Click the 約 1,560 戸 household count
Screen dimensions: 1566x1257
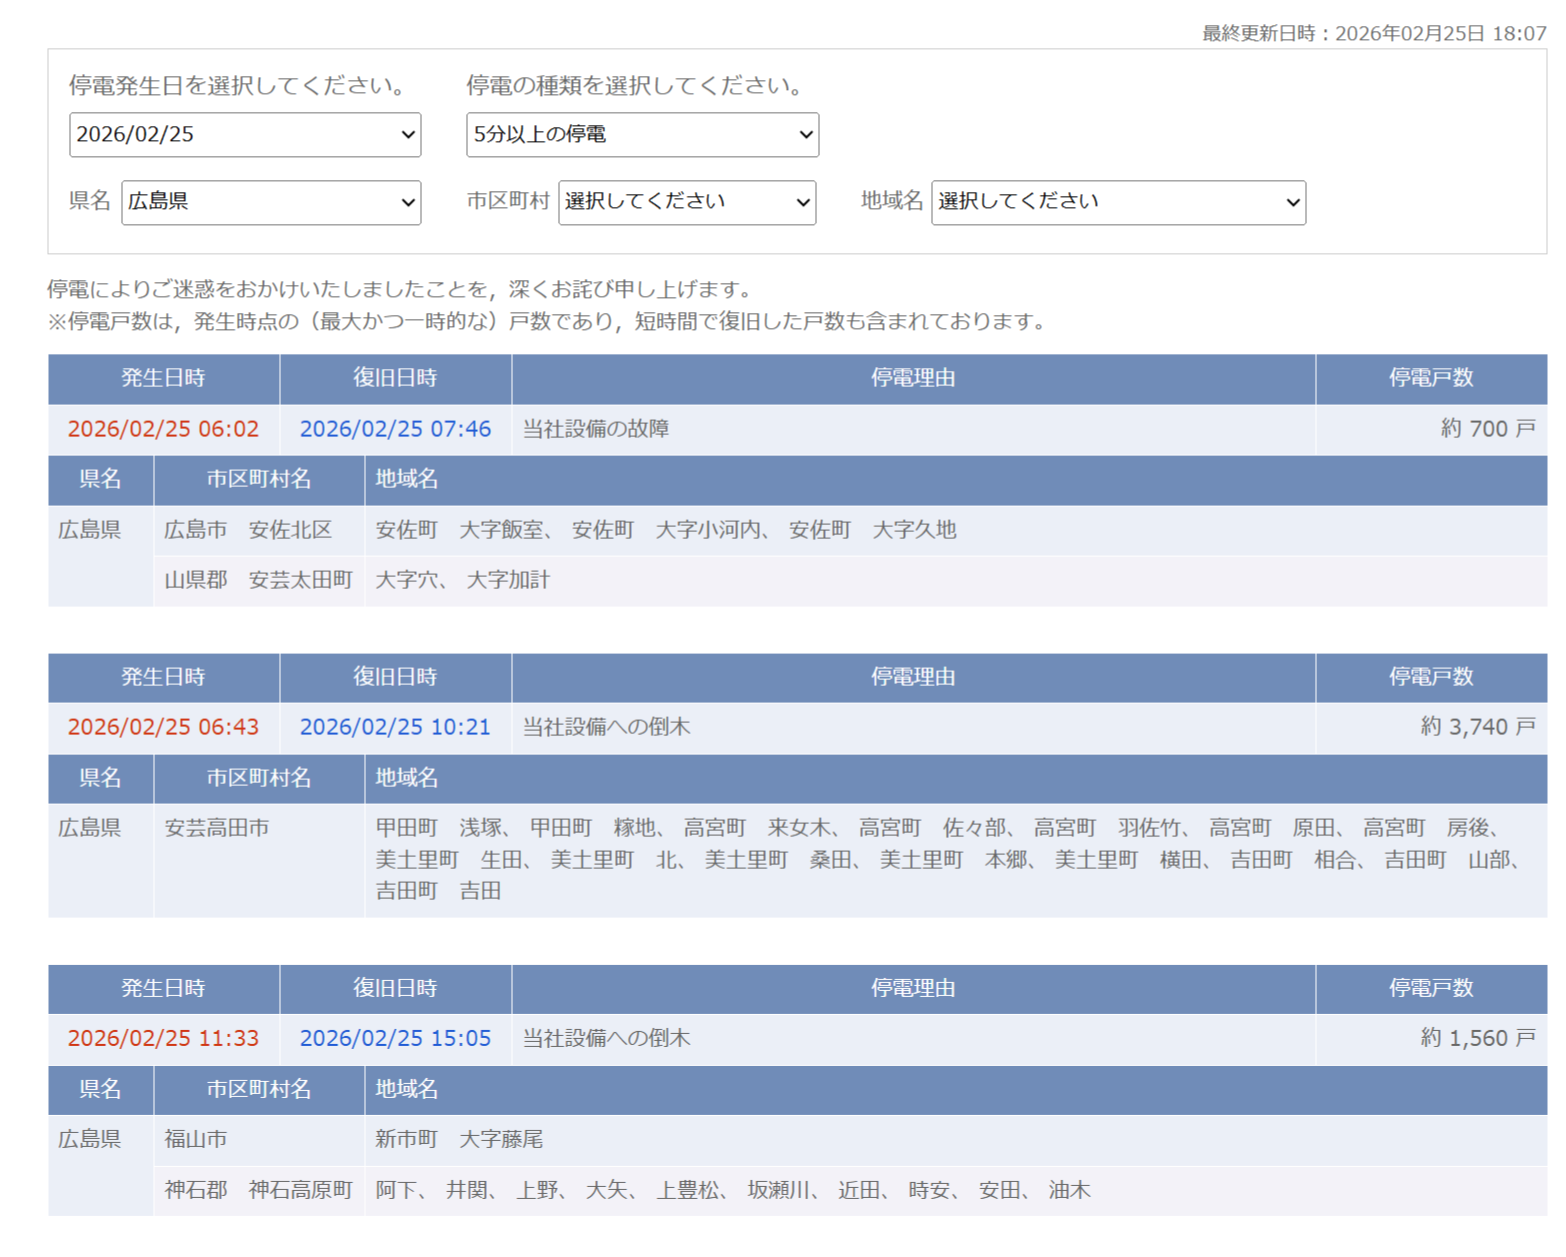1477,1038
